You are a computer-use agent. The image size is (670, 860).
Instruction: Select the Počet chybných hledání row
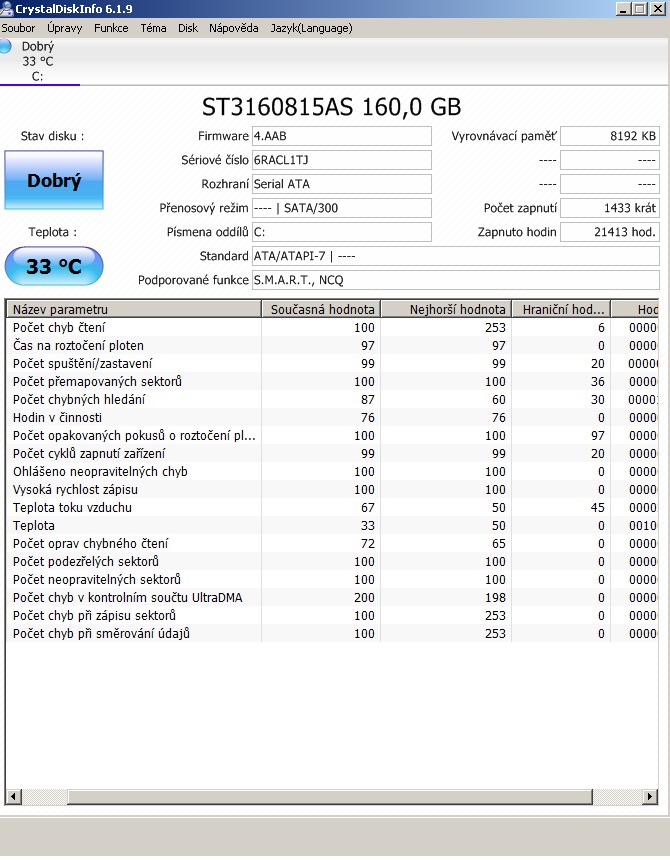pos(332,399)
